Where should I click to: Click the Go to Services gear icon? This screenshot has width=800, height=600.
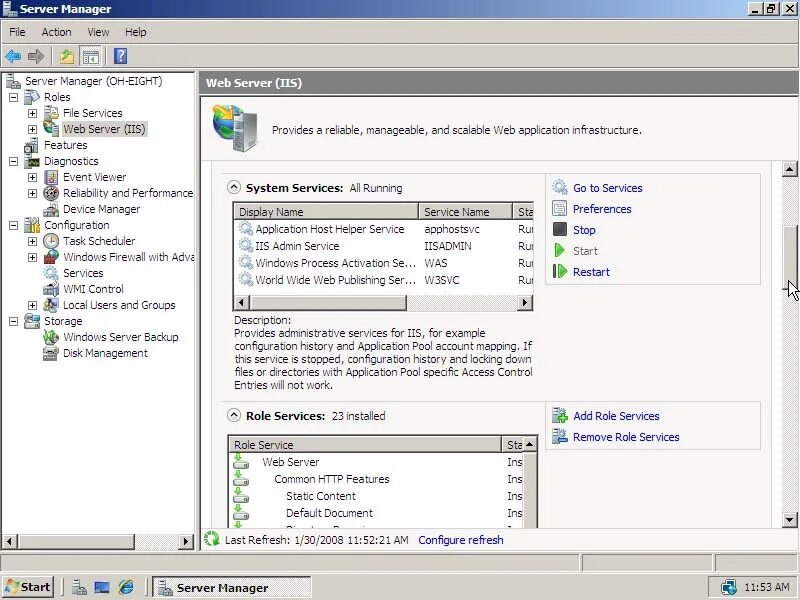pyautogui.click(x=560, y=188)
